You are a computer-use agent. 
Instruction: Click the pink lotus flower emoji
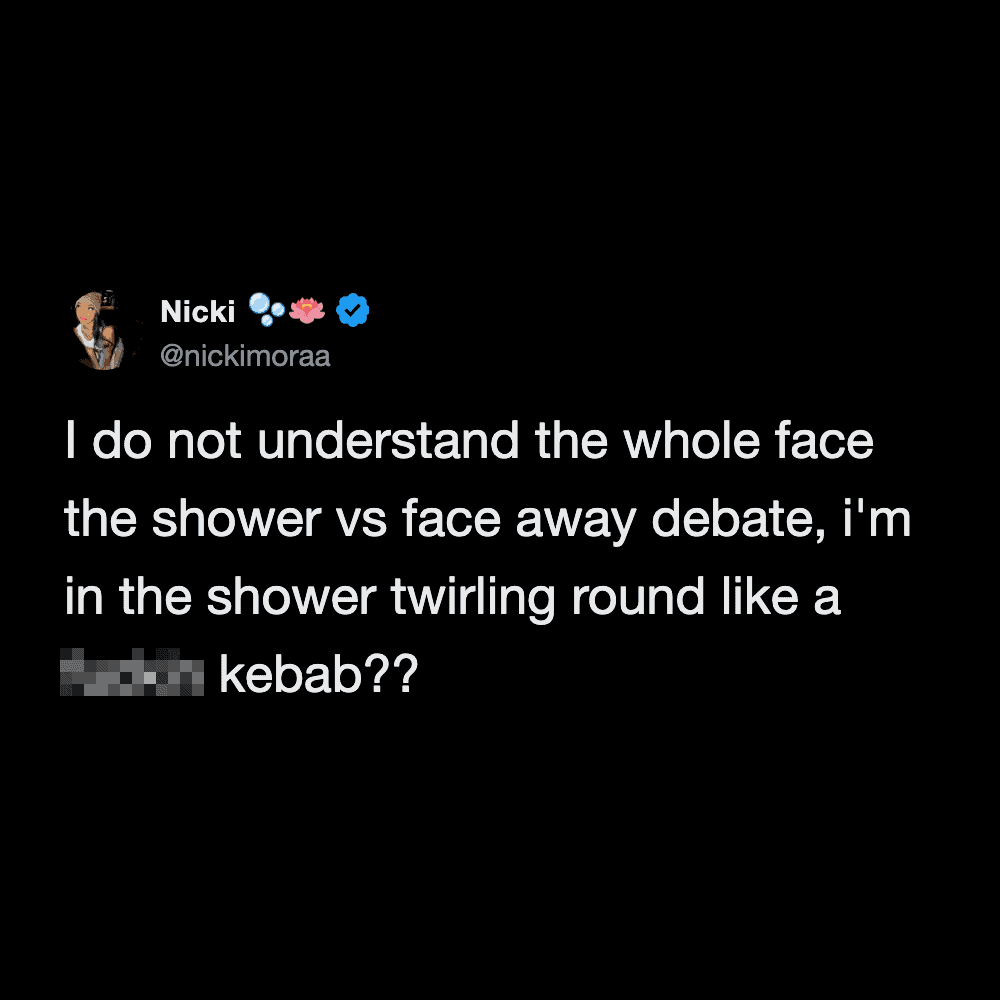click(307, 311)
